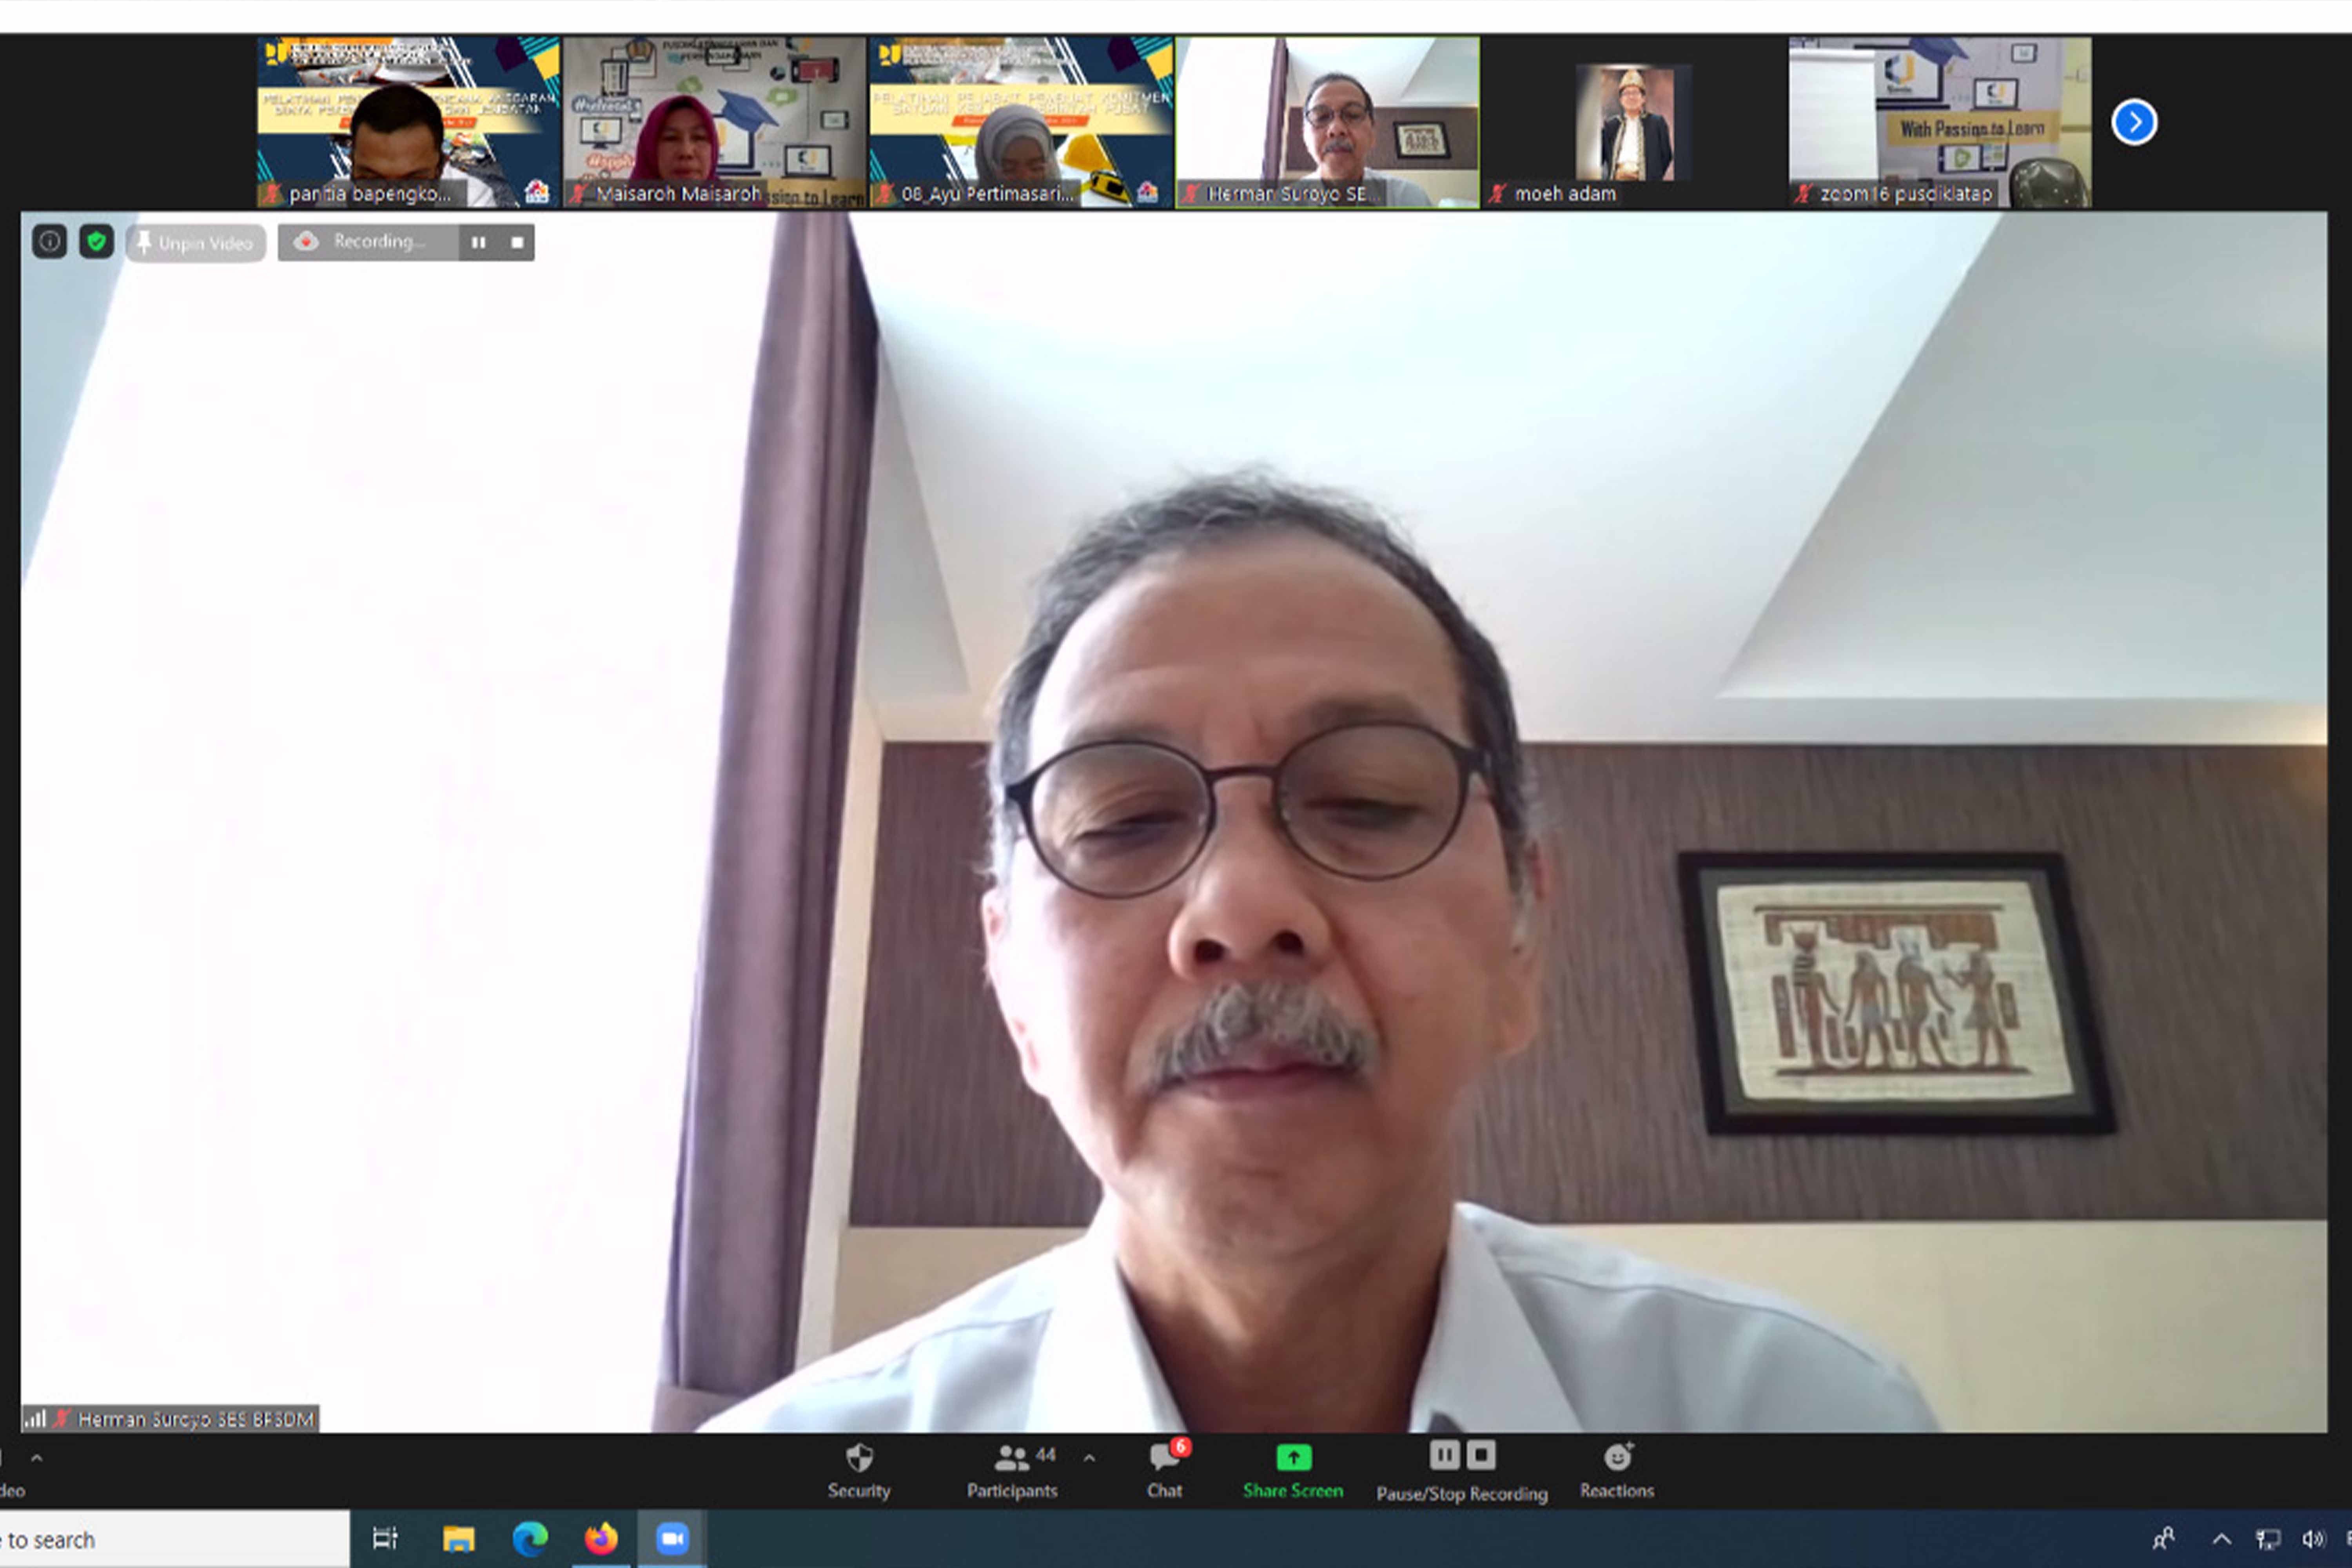Open Task View on taskbar
2352x1568 pixels.
(385, 1539)
